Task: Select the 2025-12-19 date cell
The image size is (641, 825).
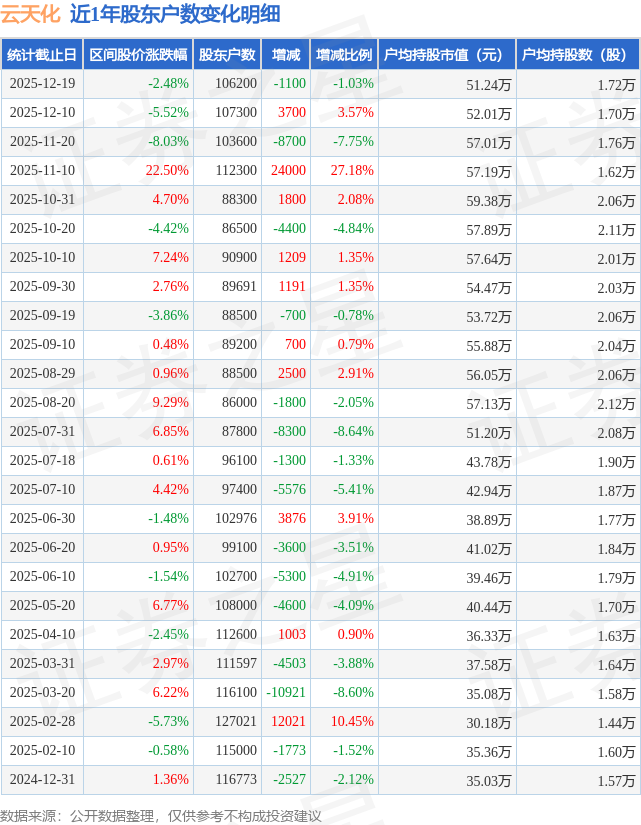Action: pyautogui.click(x=42, y=84)
